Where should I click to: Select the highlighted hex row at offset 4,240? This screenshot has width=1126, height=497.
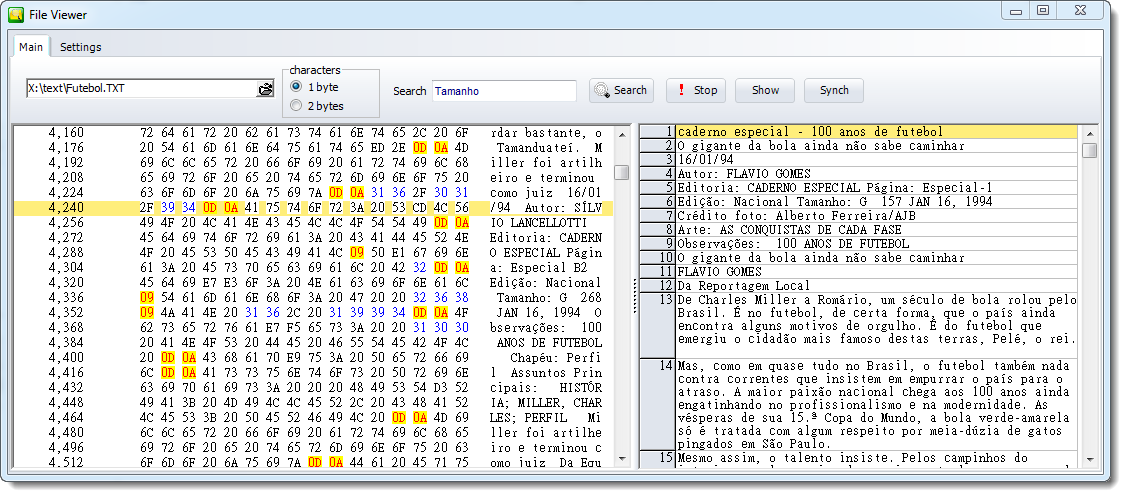[320, 208]
